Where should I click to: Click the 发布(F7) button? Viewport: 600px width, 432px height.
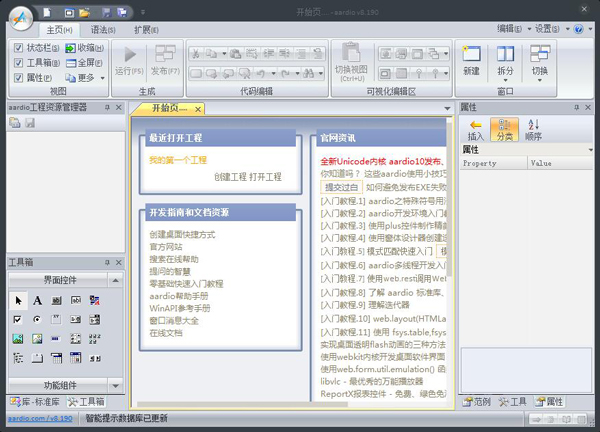tap(165, 61)
